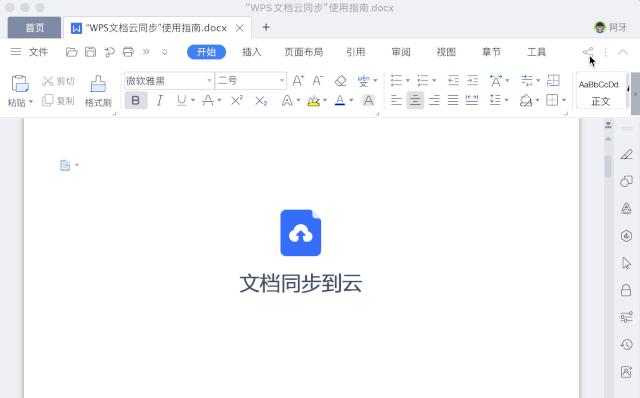The width and height of the screenshot is (640, 398).
Task: Switch to the 开始 ribbon tab
Action: point(206,52)
